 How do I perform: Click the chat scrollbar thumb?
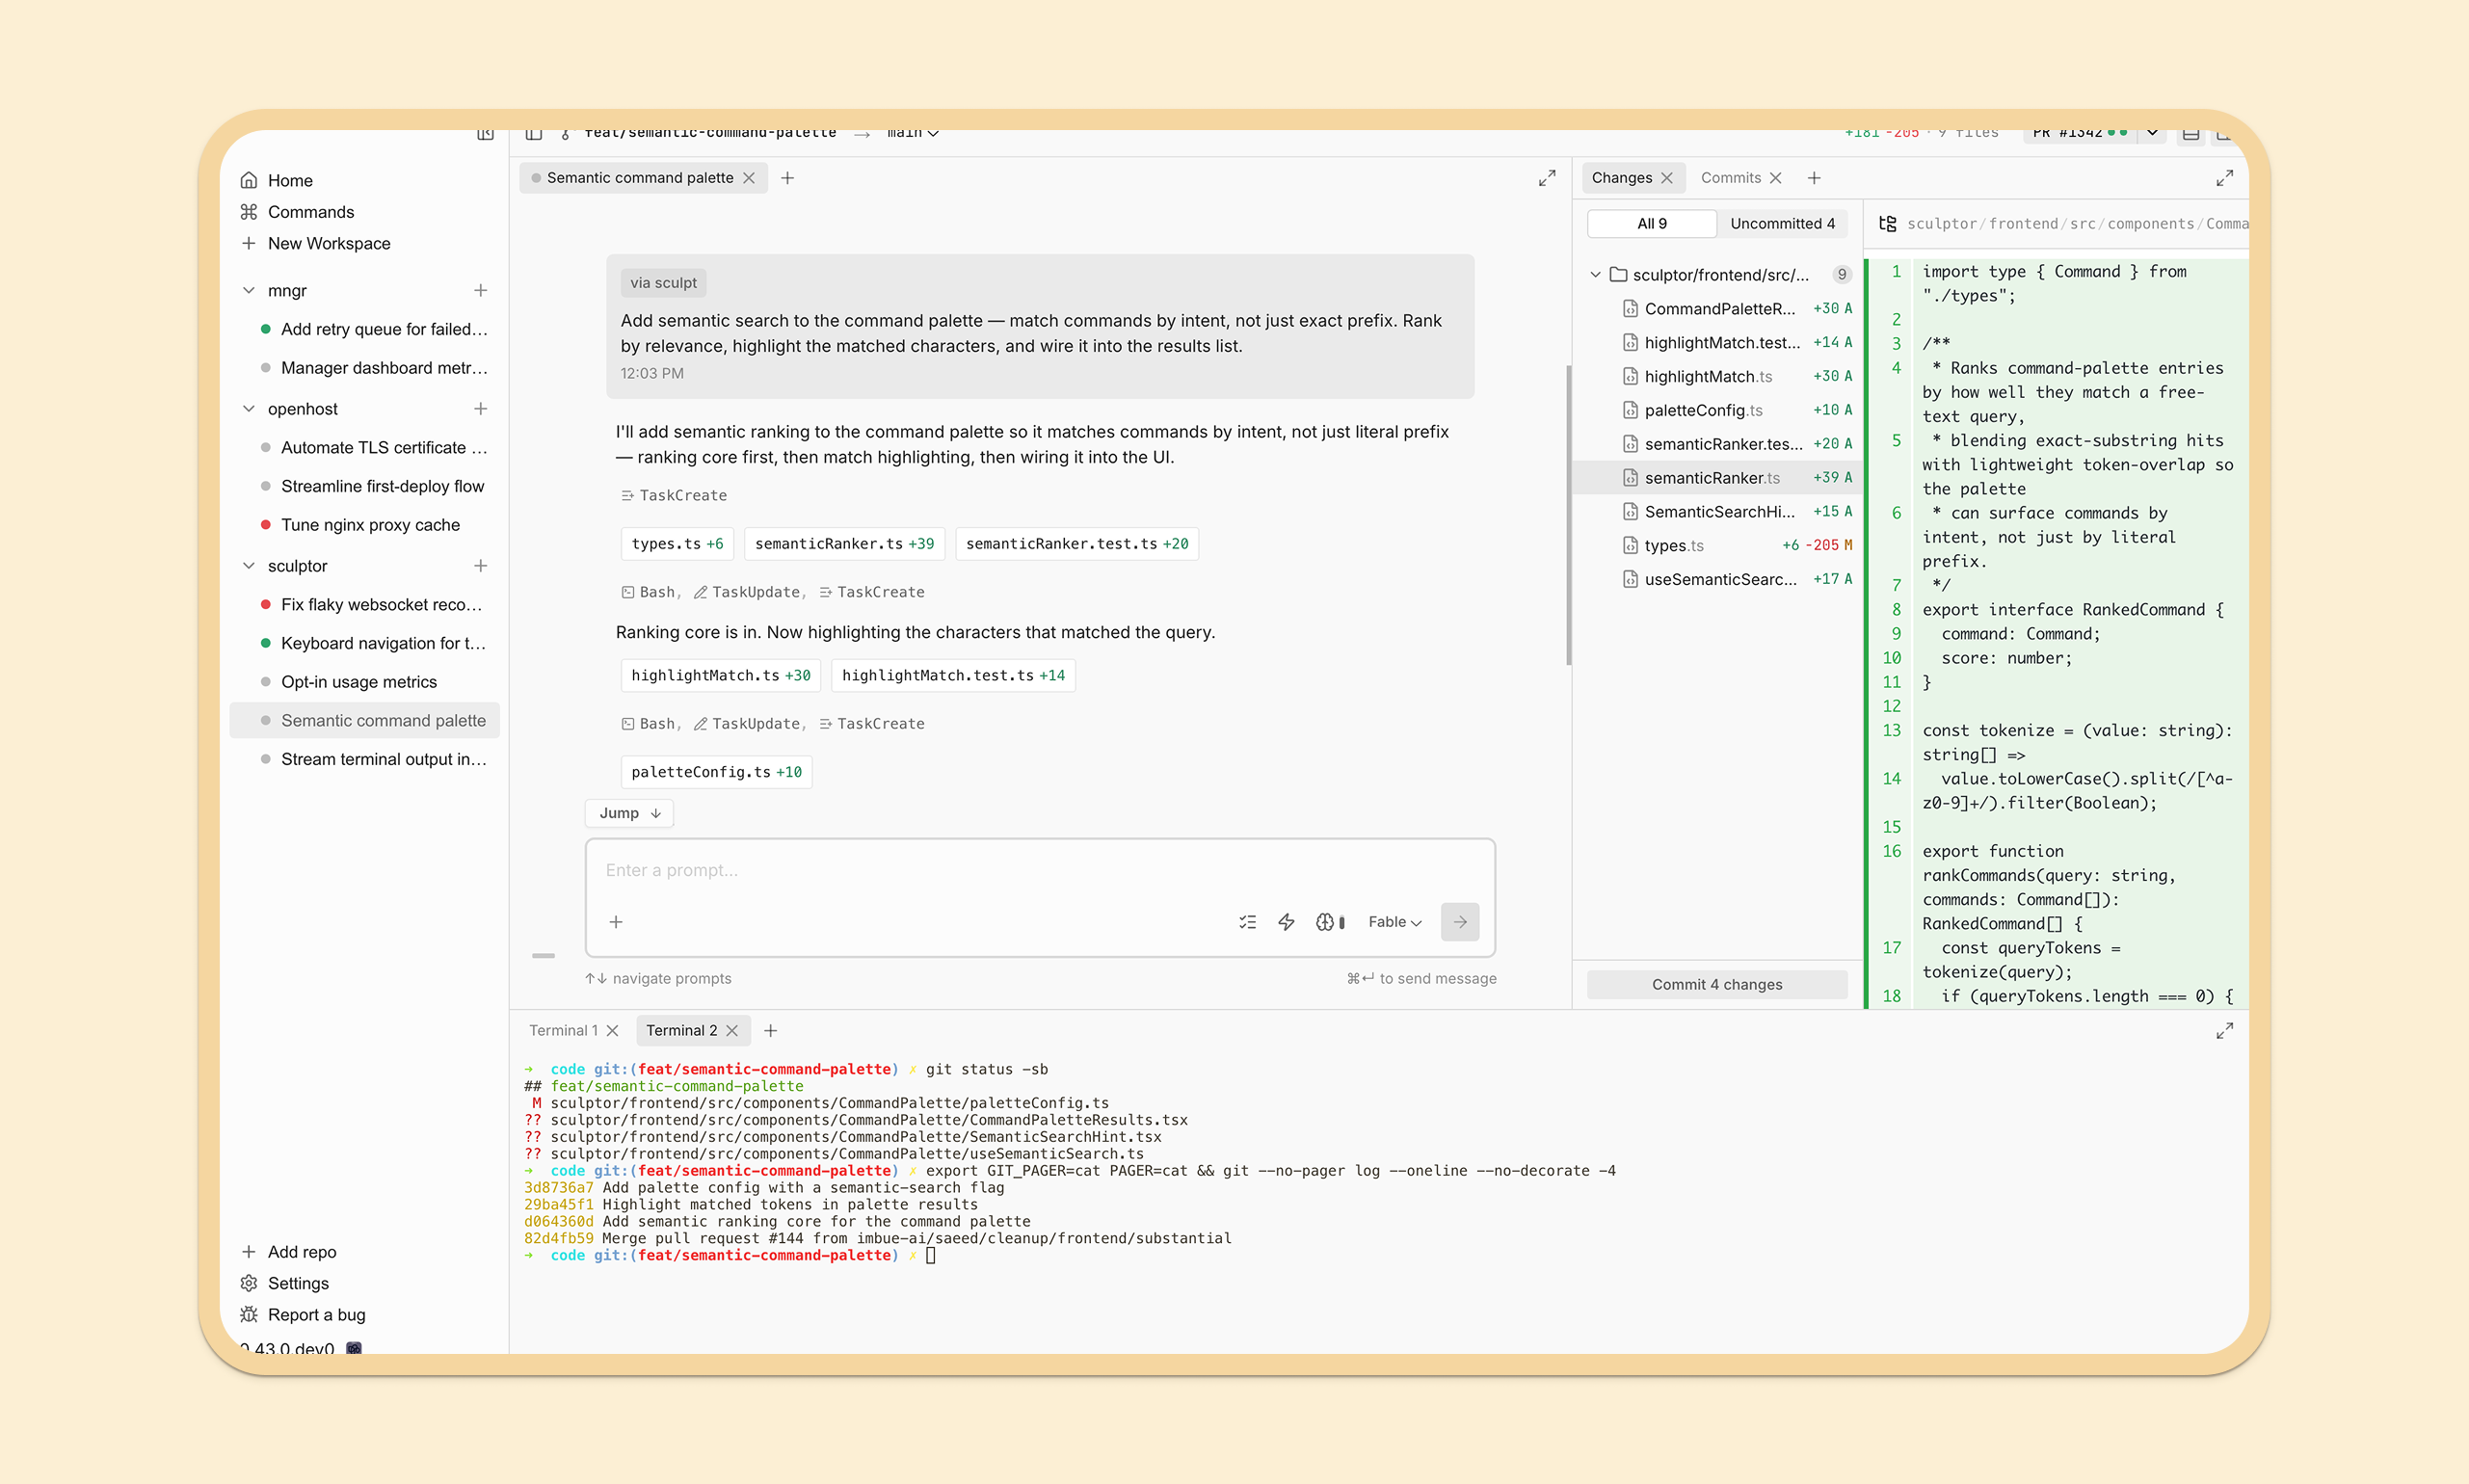pos(1568,515)
